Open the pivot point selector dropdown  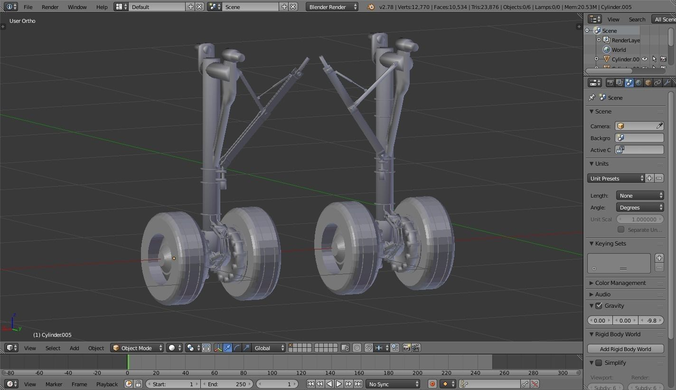tap(194, 348)
